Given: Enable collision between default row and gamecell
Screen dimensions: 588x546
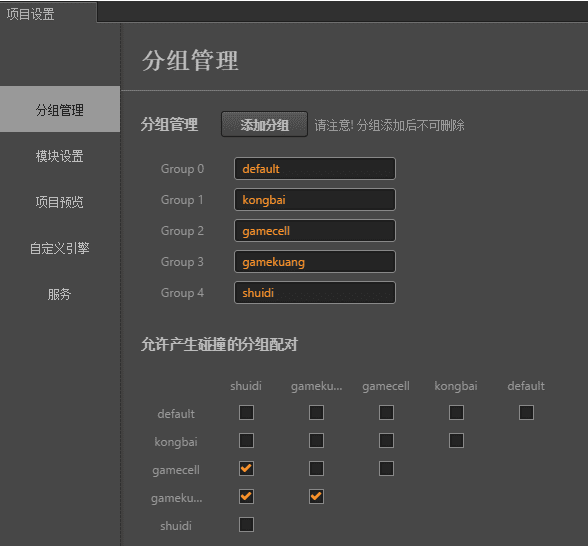Looking at the screenshot, I should point(386,412).
